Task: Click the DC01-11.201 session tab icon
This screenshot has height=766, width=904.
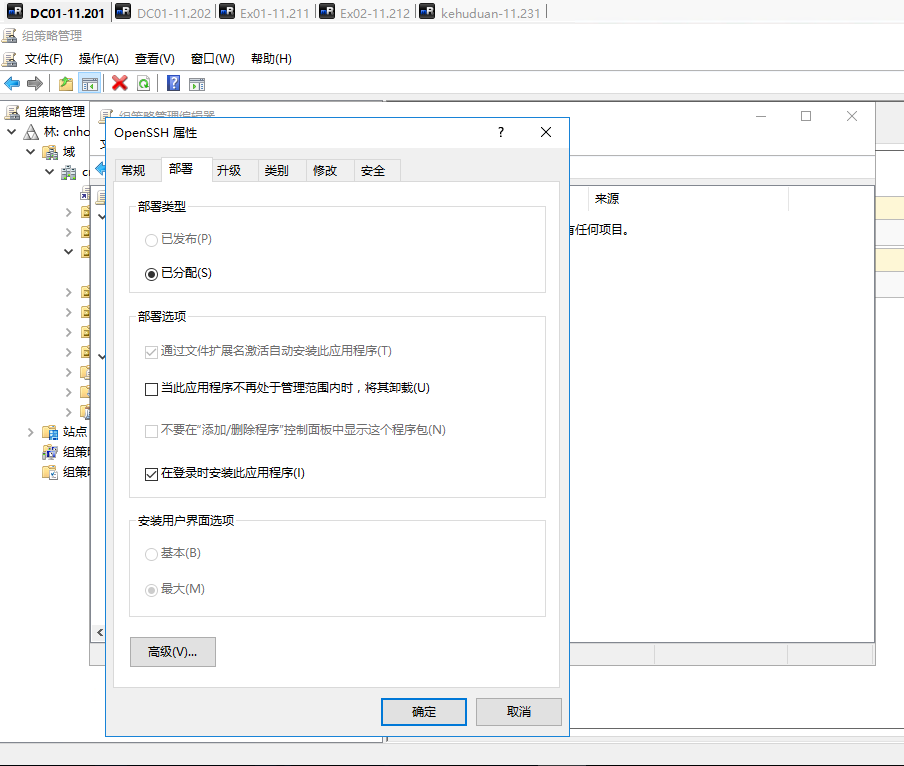Action: tap(15, 12)
